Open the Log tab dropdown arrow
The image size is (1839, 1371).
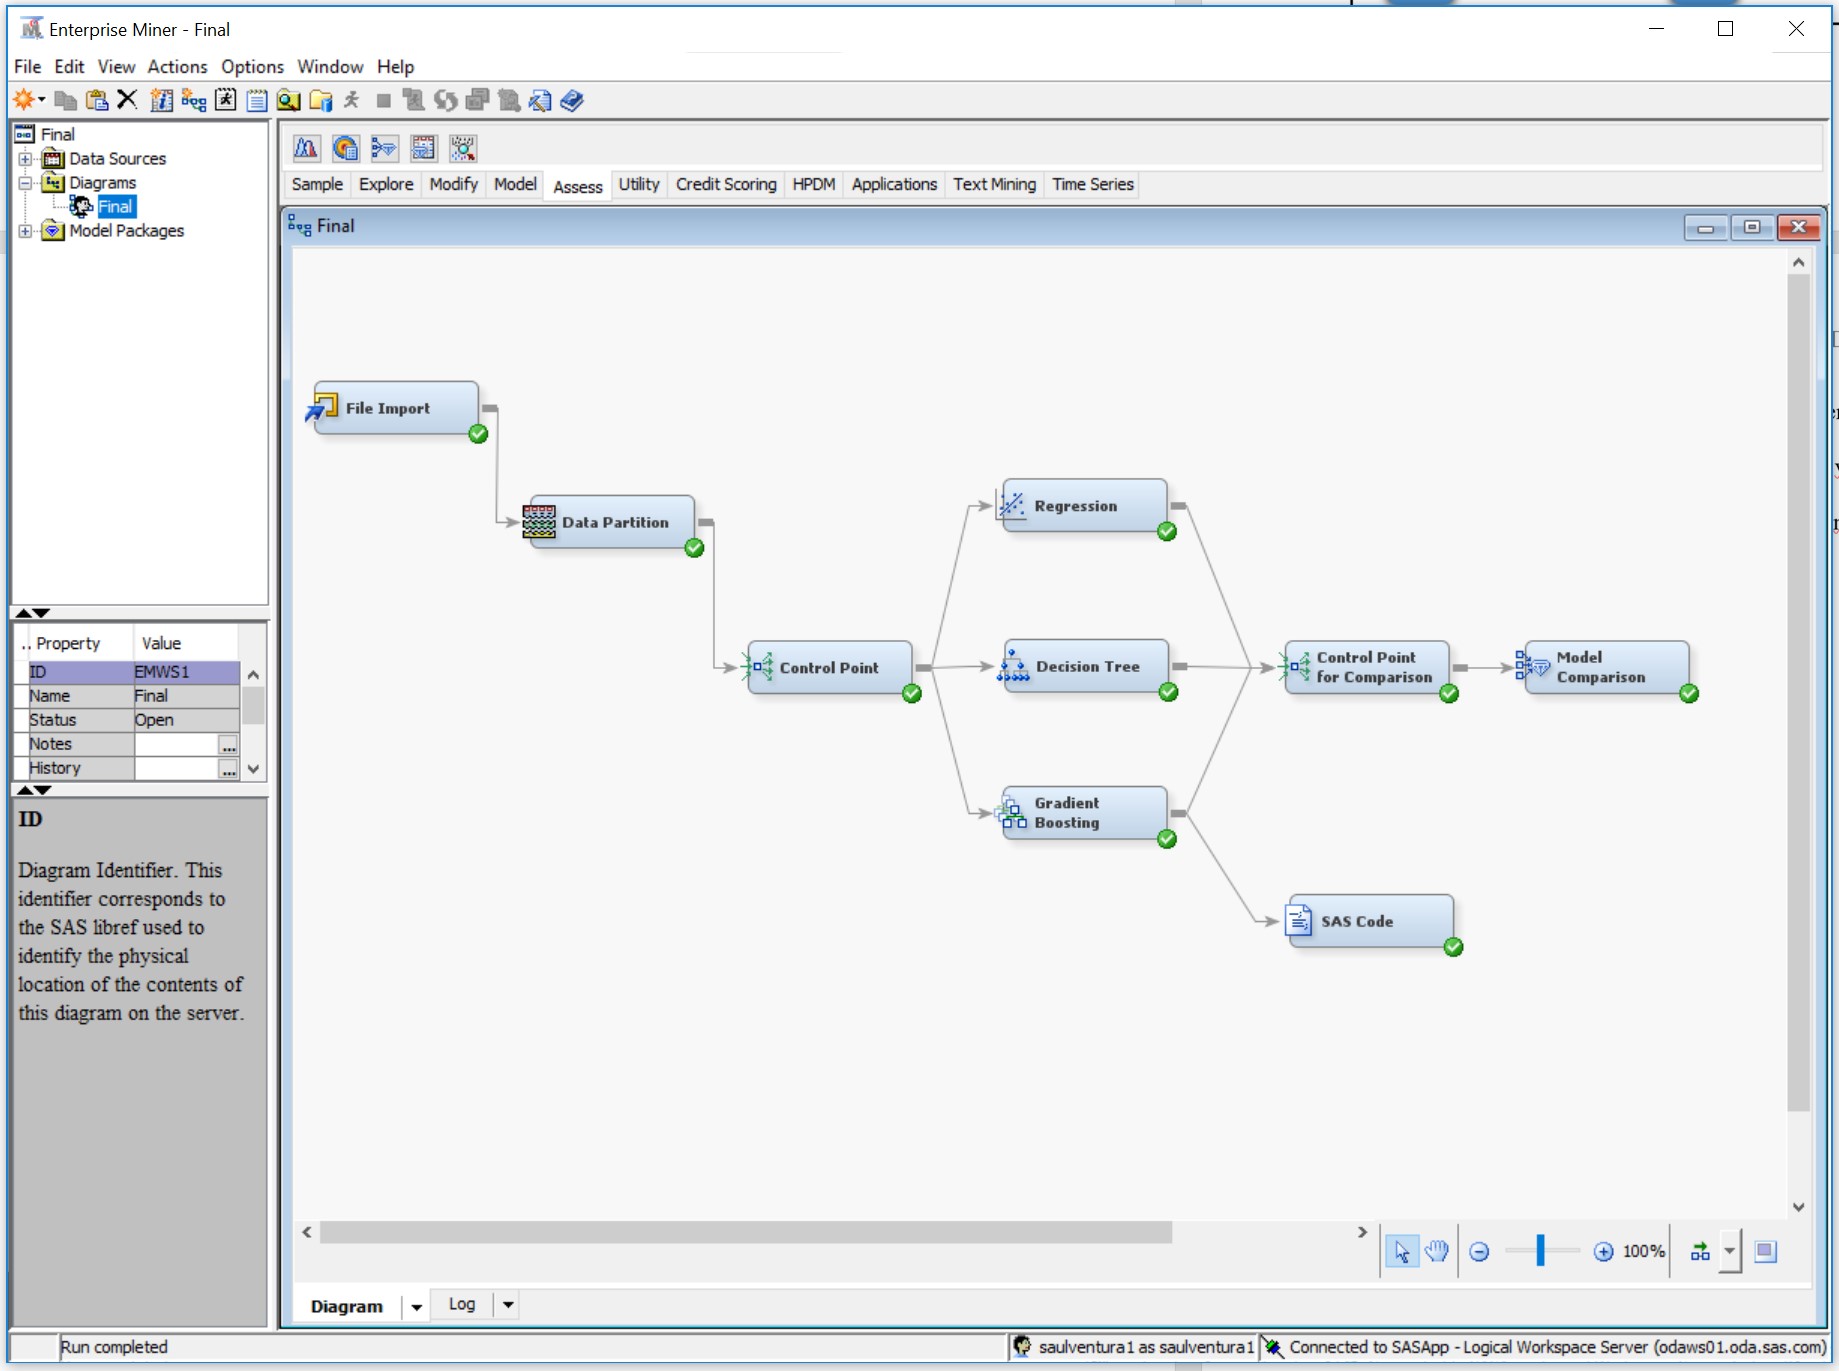(508, 1305)
